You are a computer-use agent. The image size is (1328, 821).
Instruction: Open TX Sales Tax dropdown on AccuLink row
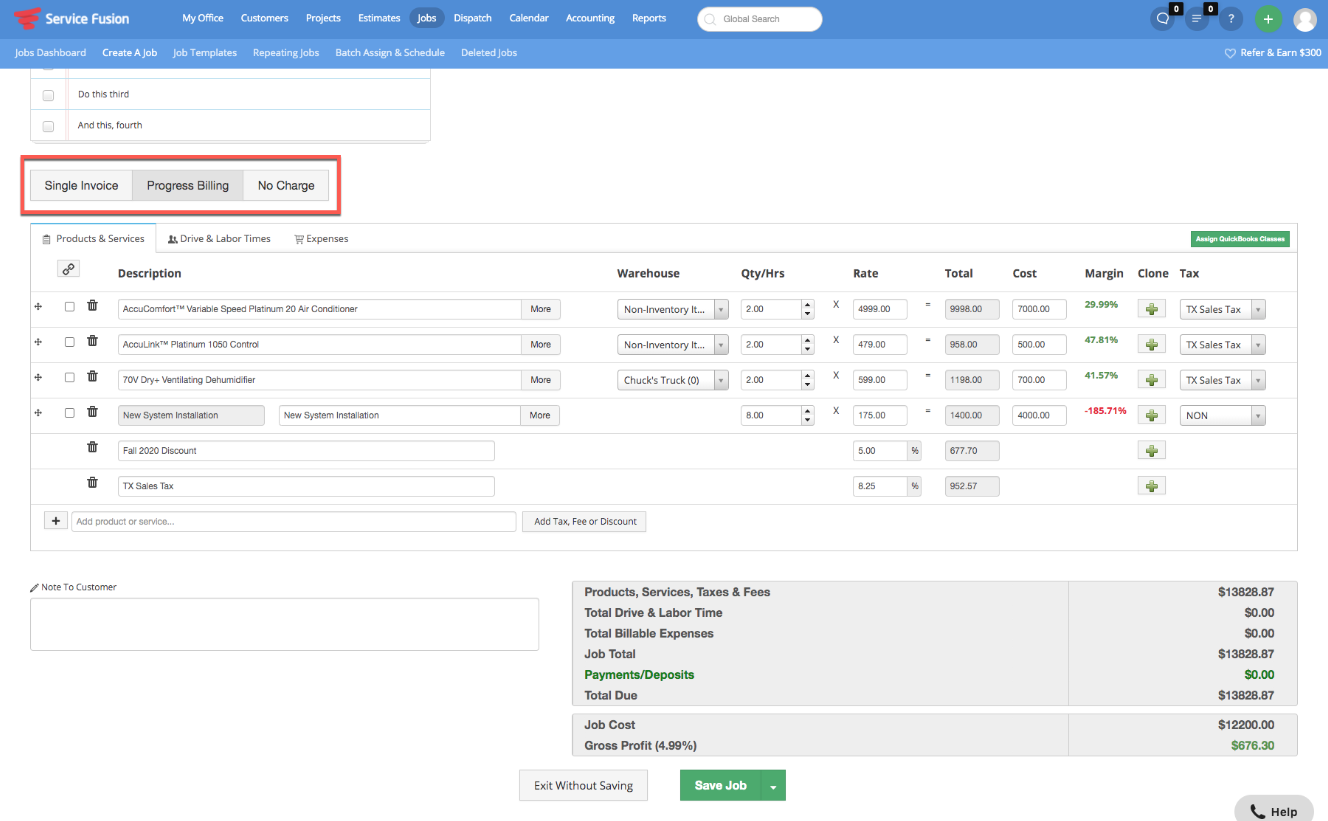click(x=1223, y=345)
